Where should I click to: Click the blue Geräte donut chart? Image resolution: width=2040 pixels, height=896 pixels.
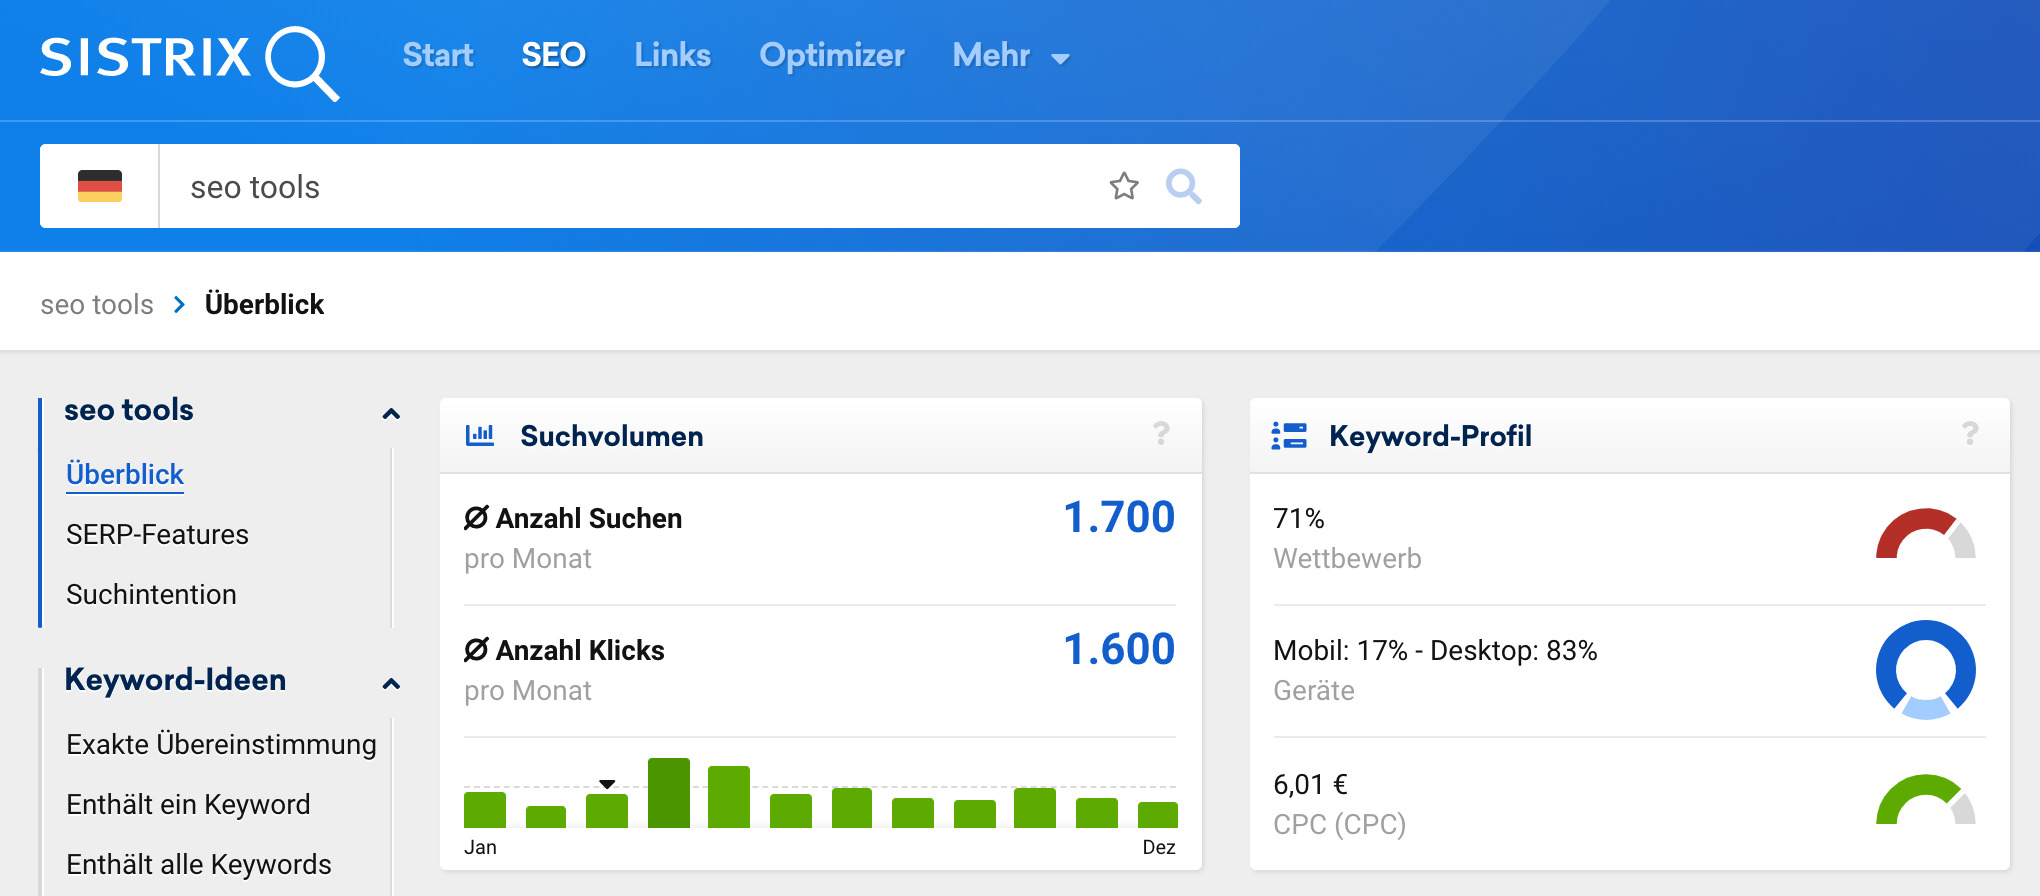pyautogui.click(x=1925, y=669)
